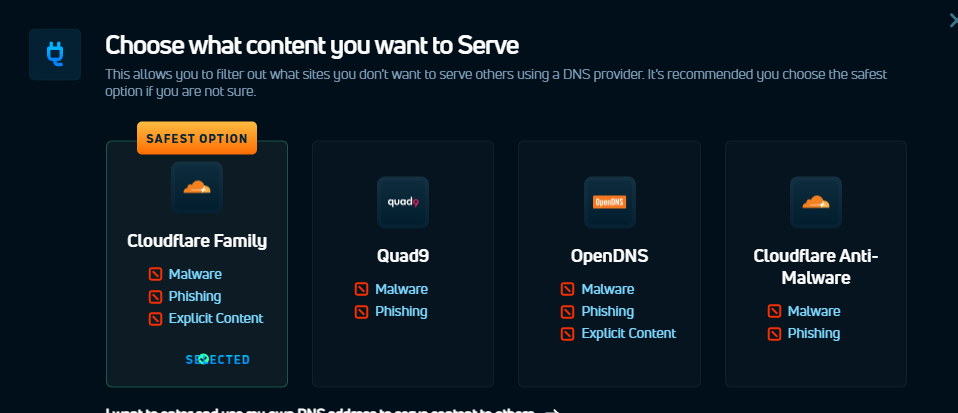Click the blue plug icon in header
Screen dimensions: 958x413
pyautogui.click(x=55, y=54)
